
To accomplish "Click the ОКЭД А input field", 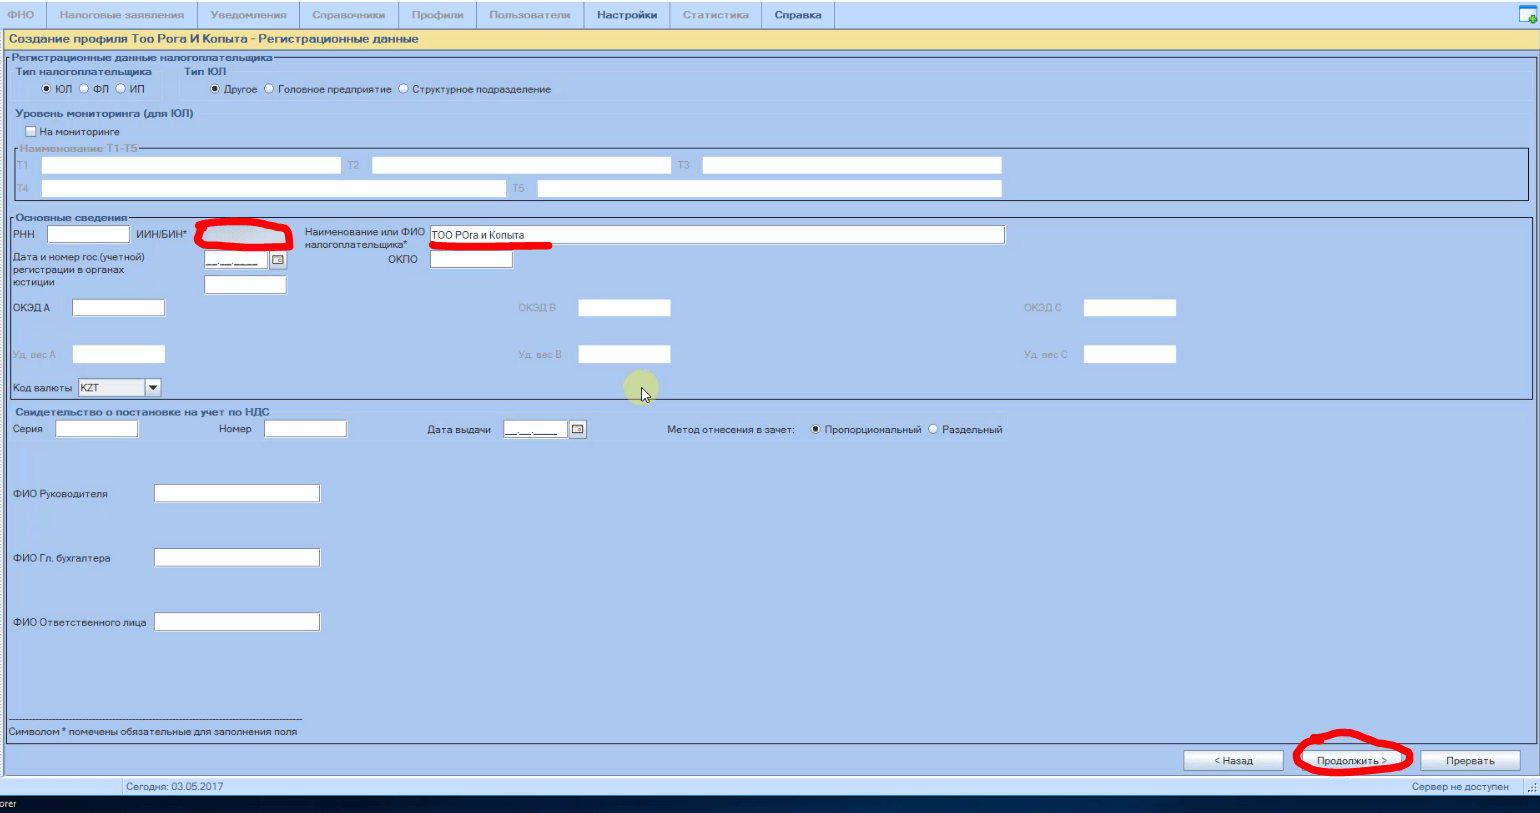I will click(118, 307).
